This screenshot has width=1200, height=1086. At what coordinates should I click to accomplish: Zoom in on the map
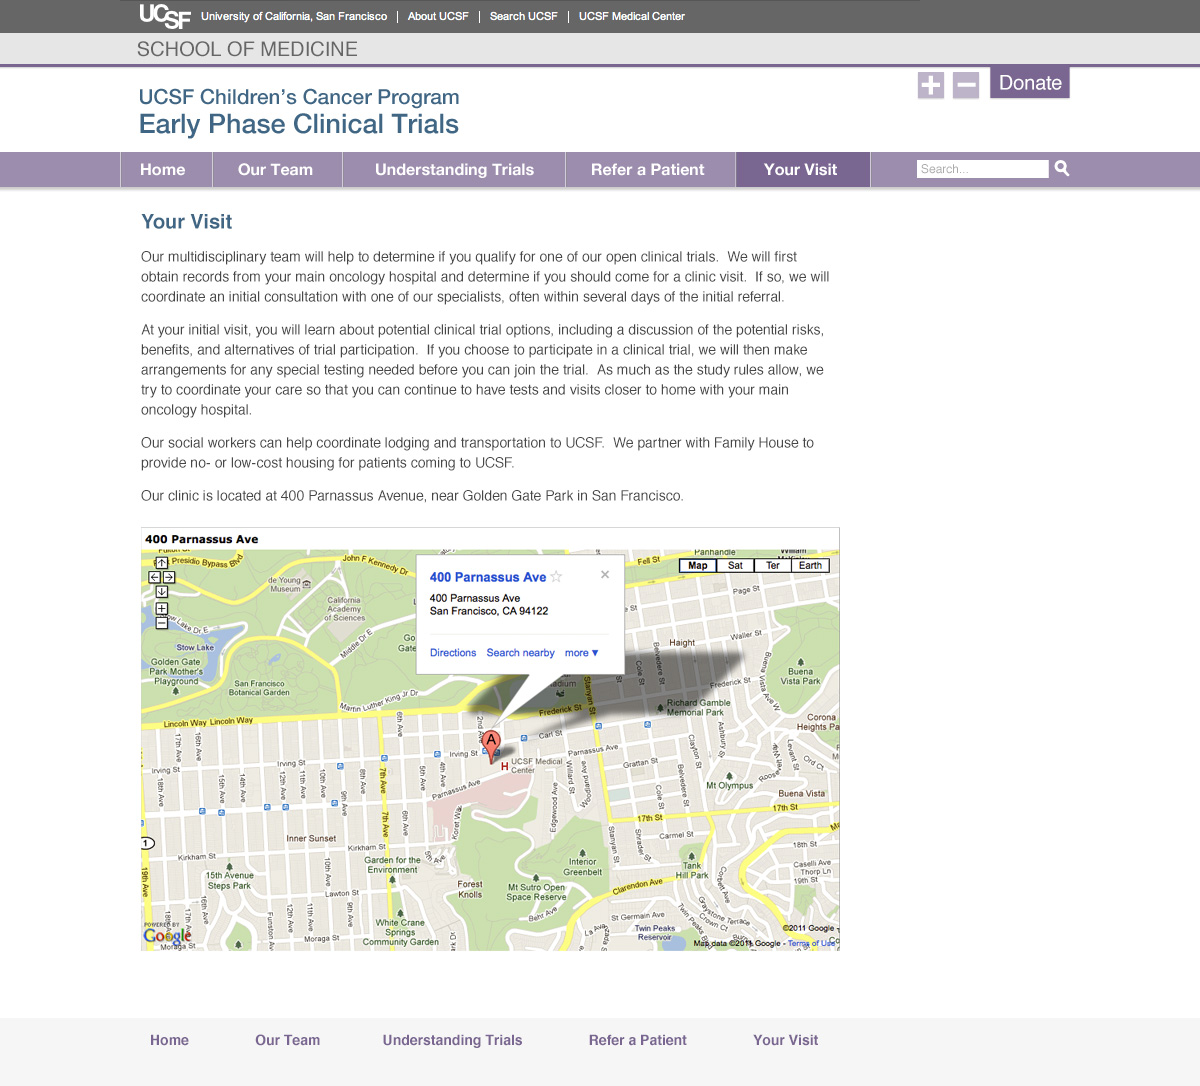(161, 608)
